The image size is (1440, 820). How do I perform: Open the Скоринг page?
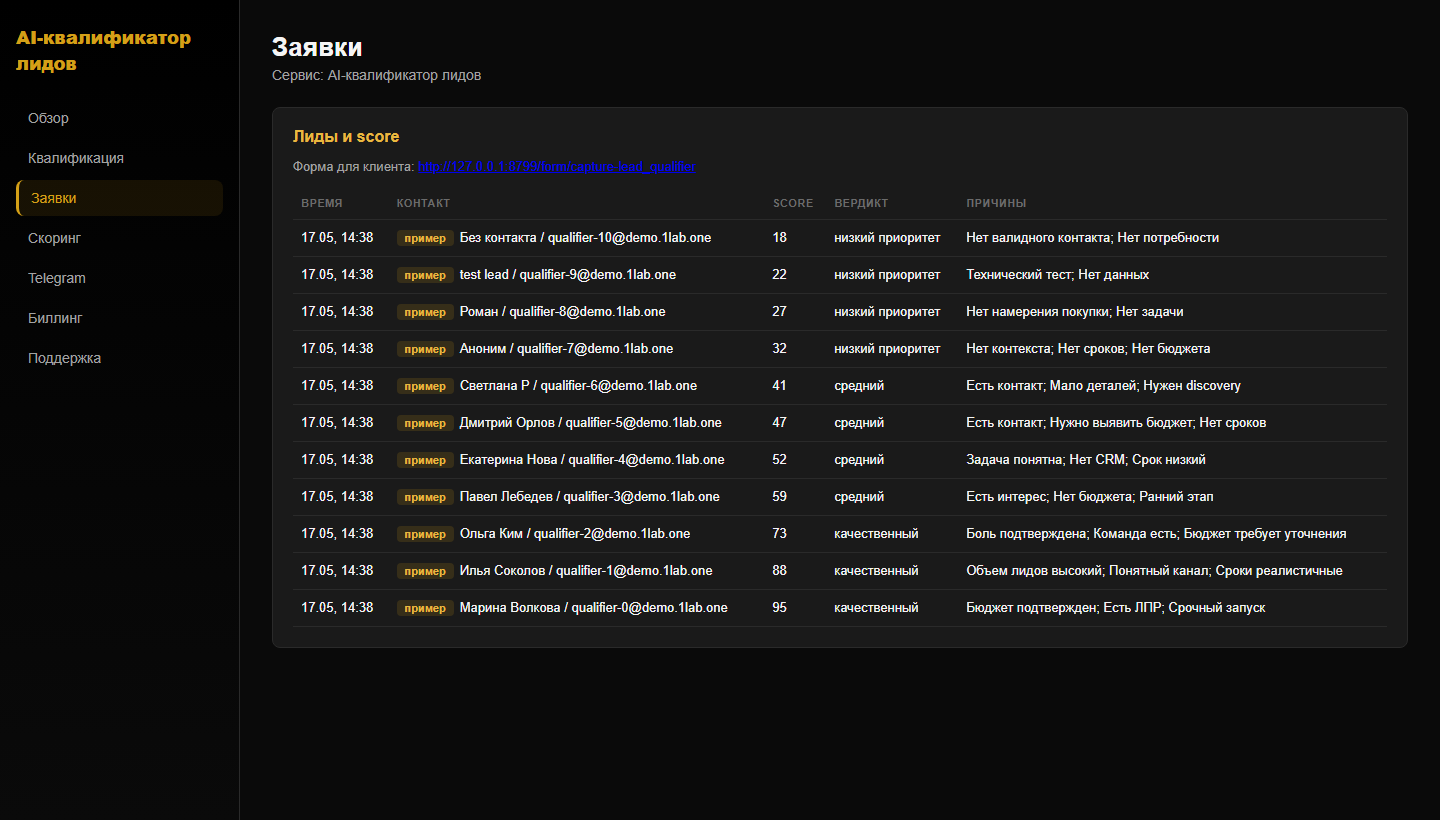point(119,238)
